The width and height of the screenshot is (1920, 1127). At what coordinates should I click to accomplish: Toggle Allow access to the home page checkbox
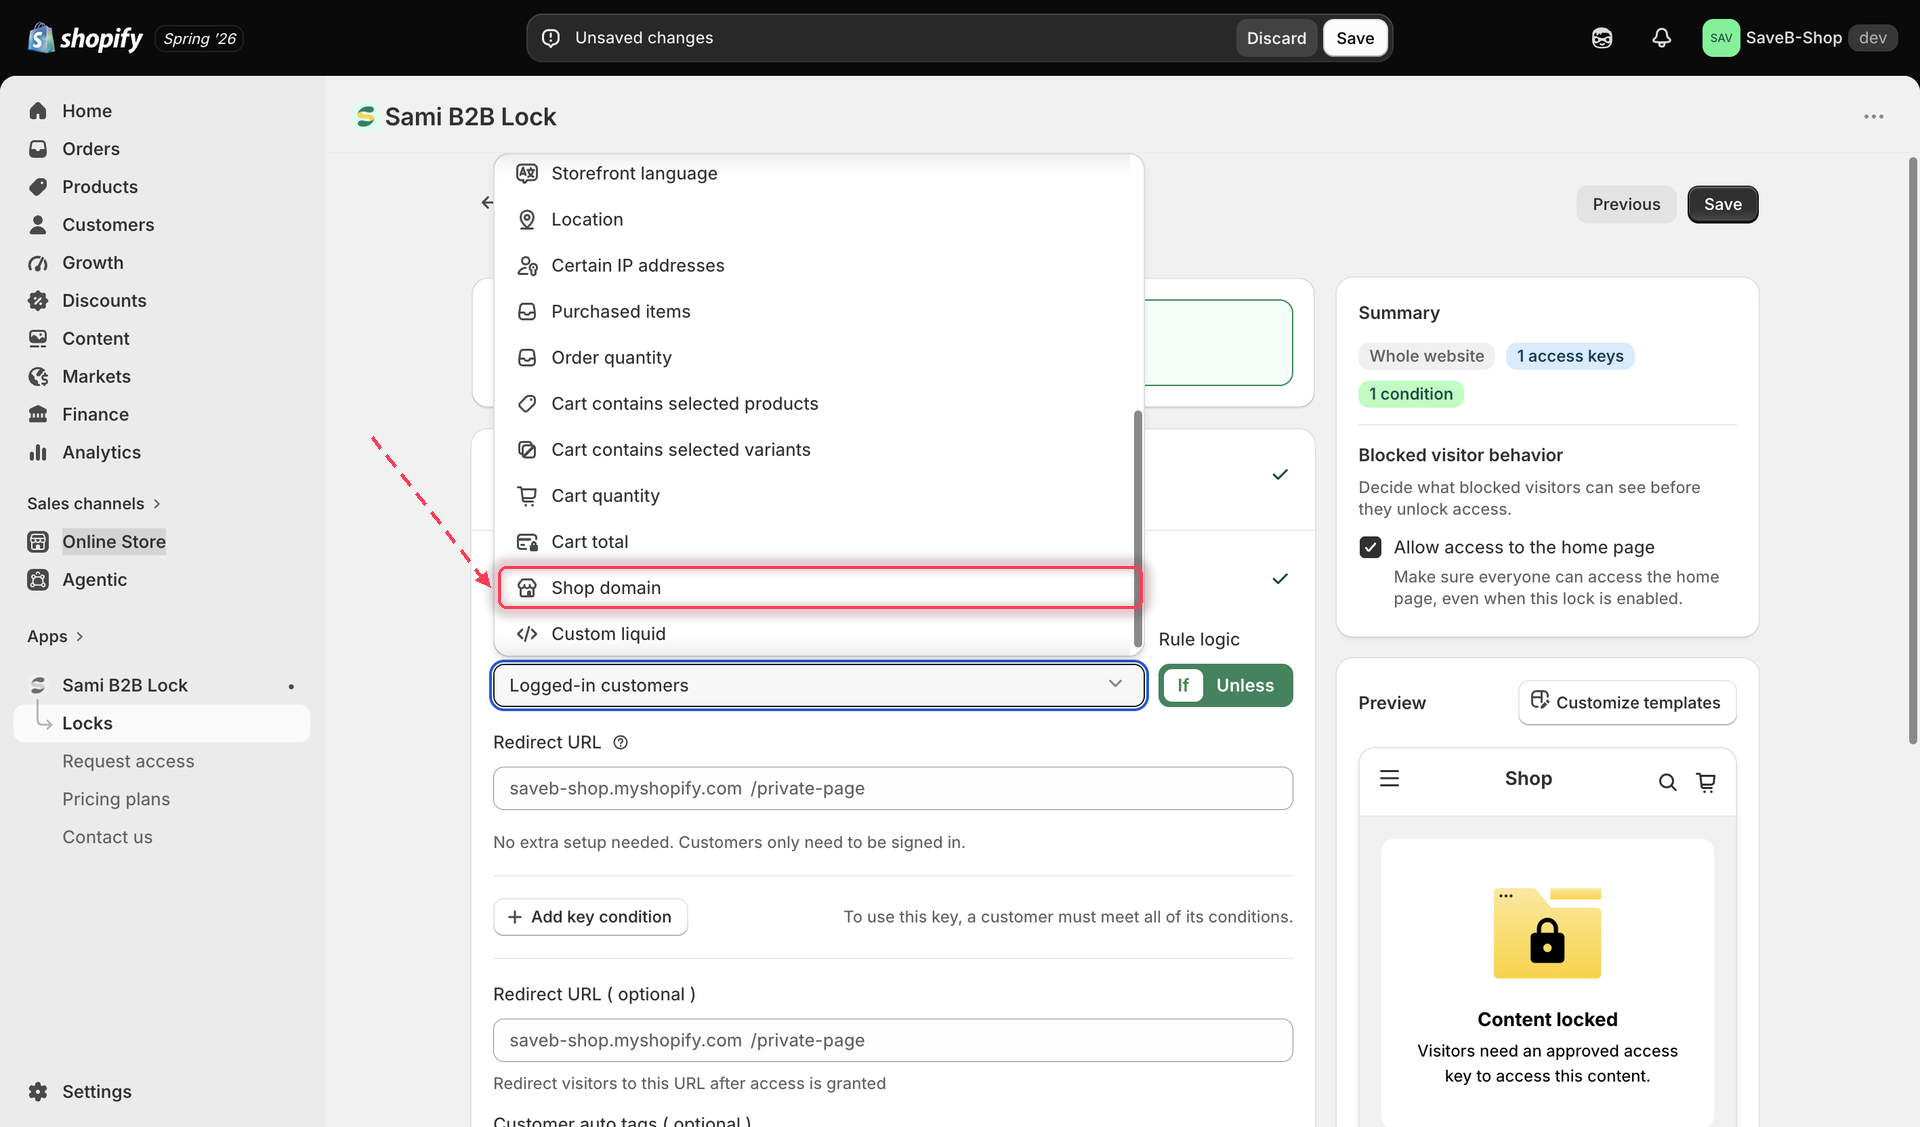(x=1370, y=547)
